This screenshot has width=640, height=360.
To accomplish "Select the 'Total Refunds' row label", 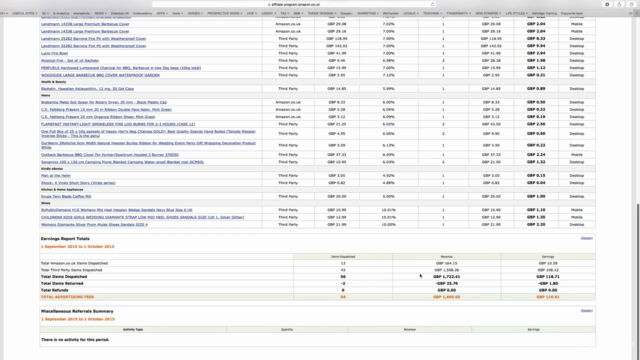I will (x=55, y=290).
